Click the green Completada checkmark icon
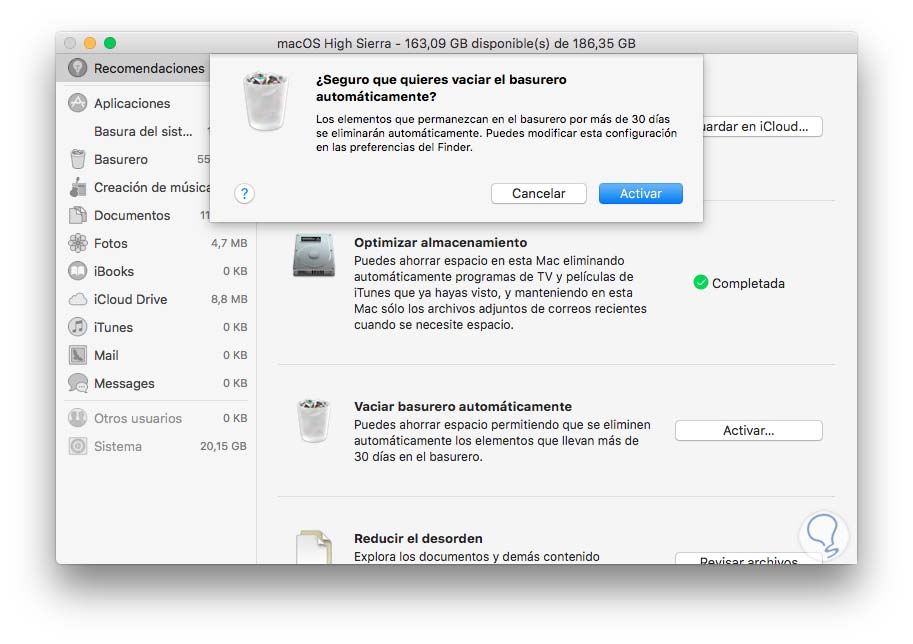This screenshot has height=644, width=913. pyautogui.click(x=701, y=283)
